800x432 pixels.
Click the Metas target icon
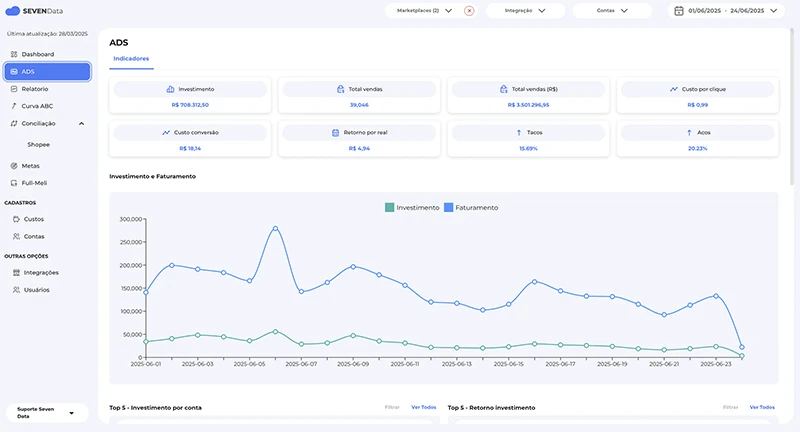click(x=14, y=166)
